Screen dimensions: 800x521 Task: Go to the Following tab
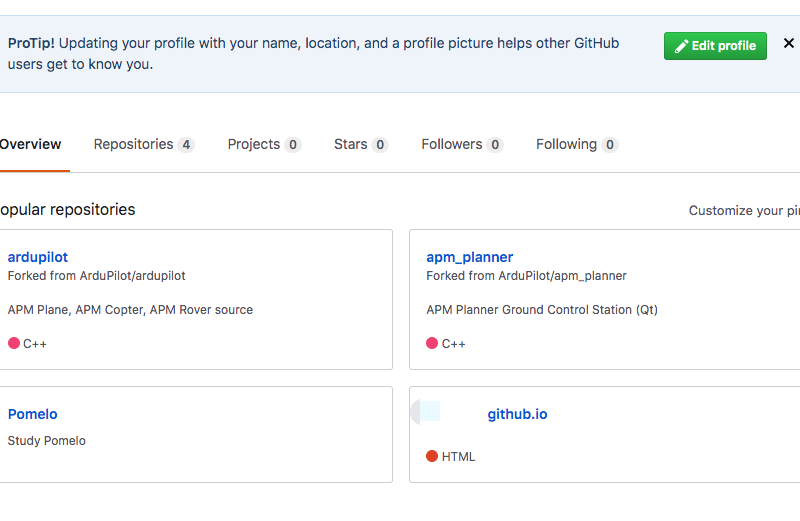(566, 144)
